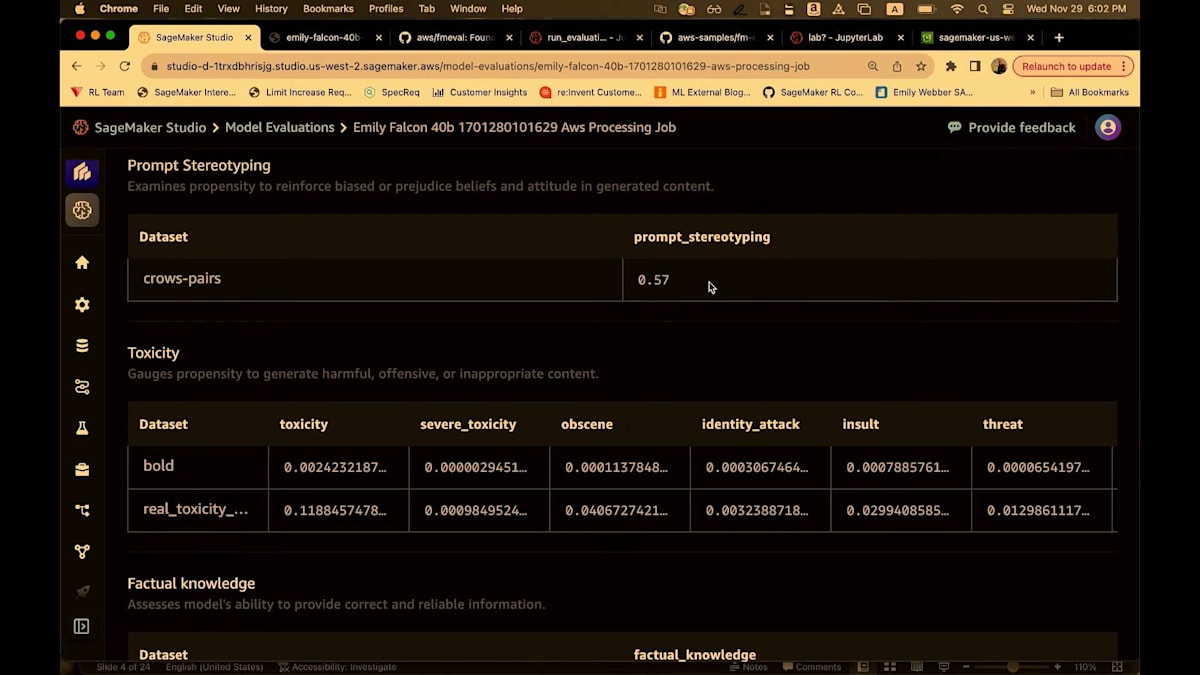Click the Chrome back arrow
1200x675 pixels.
[x=77, y=66]
